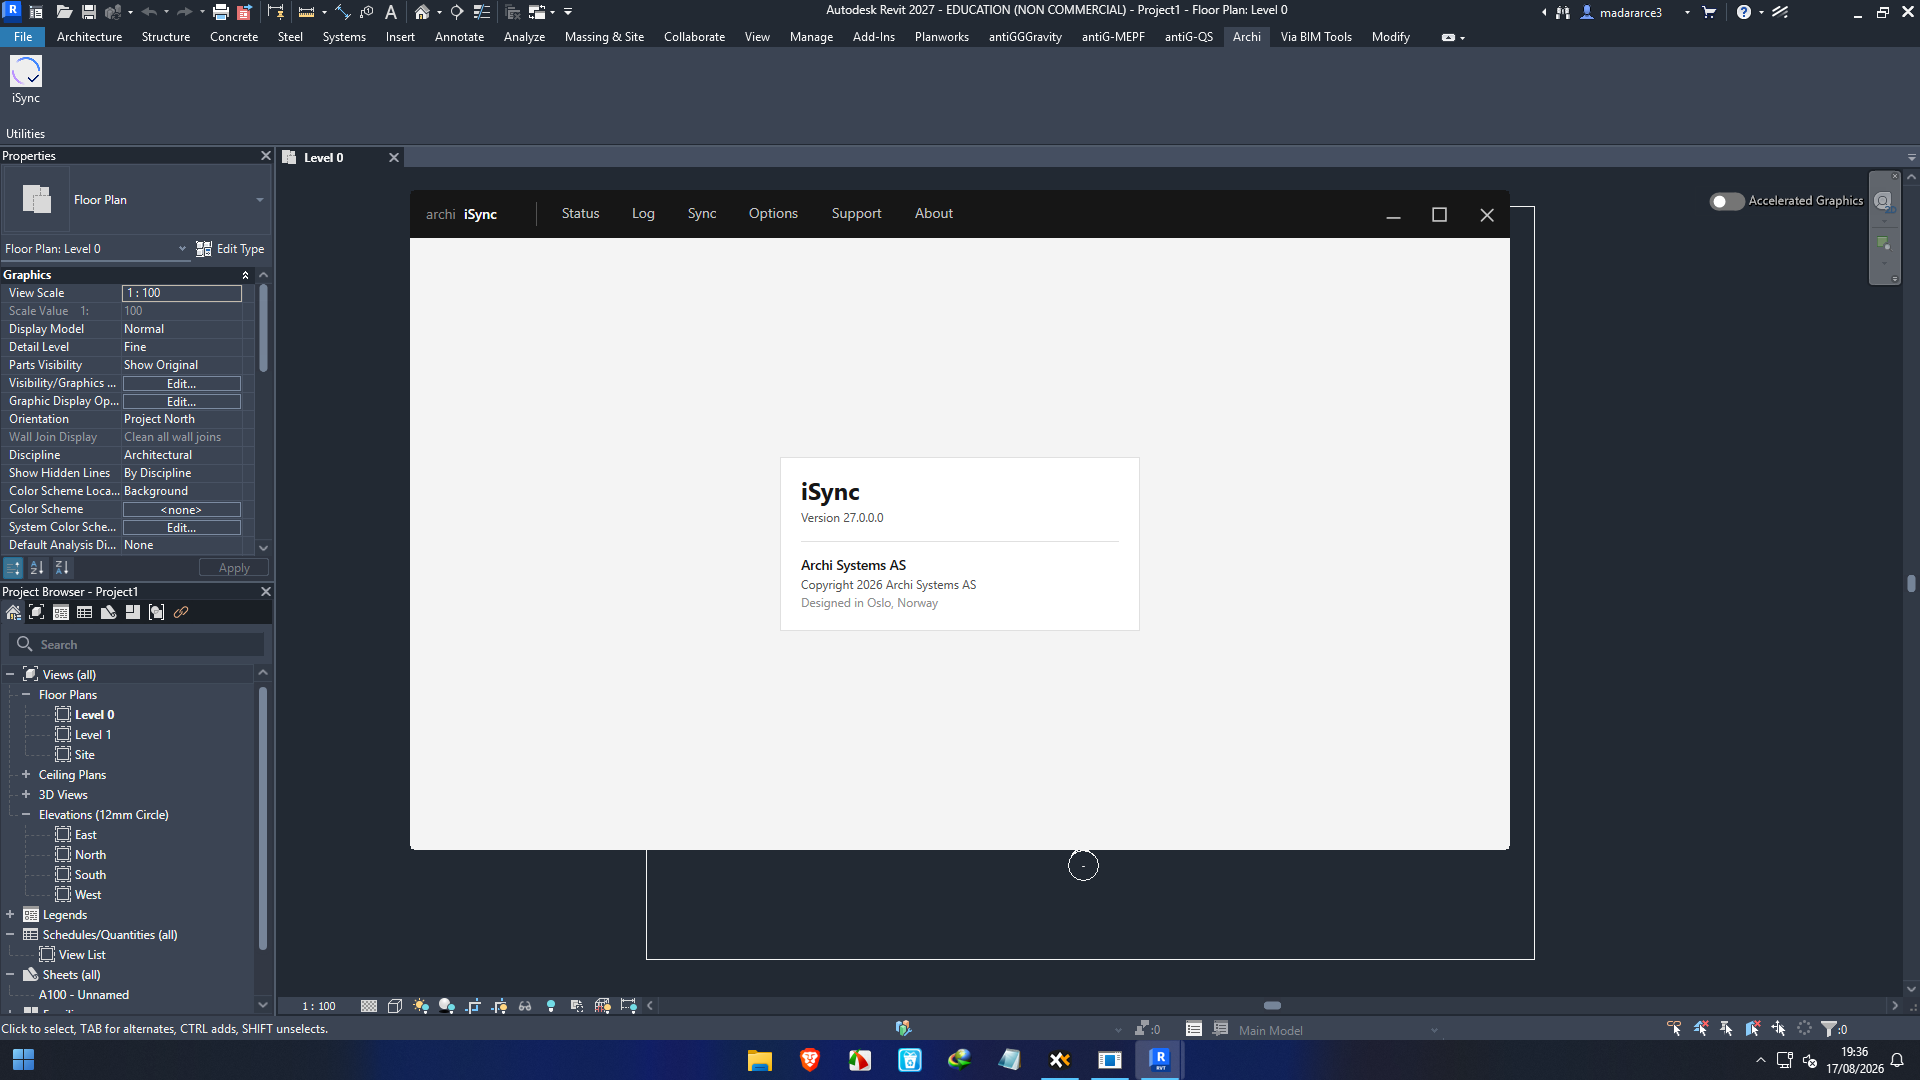
Task: Click the Measure Between Two References icon
Action: 306,12
